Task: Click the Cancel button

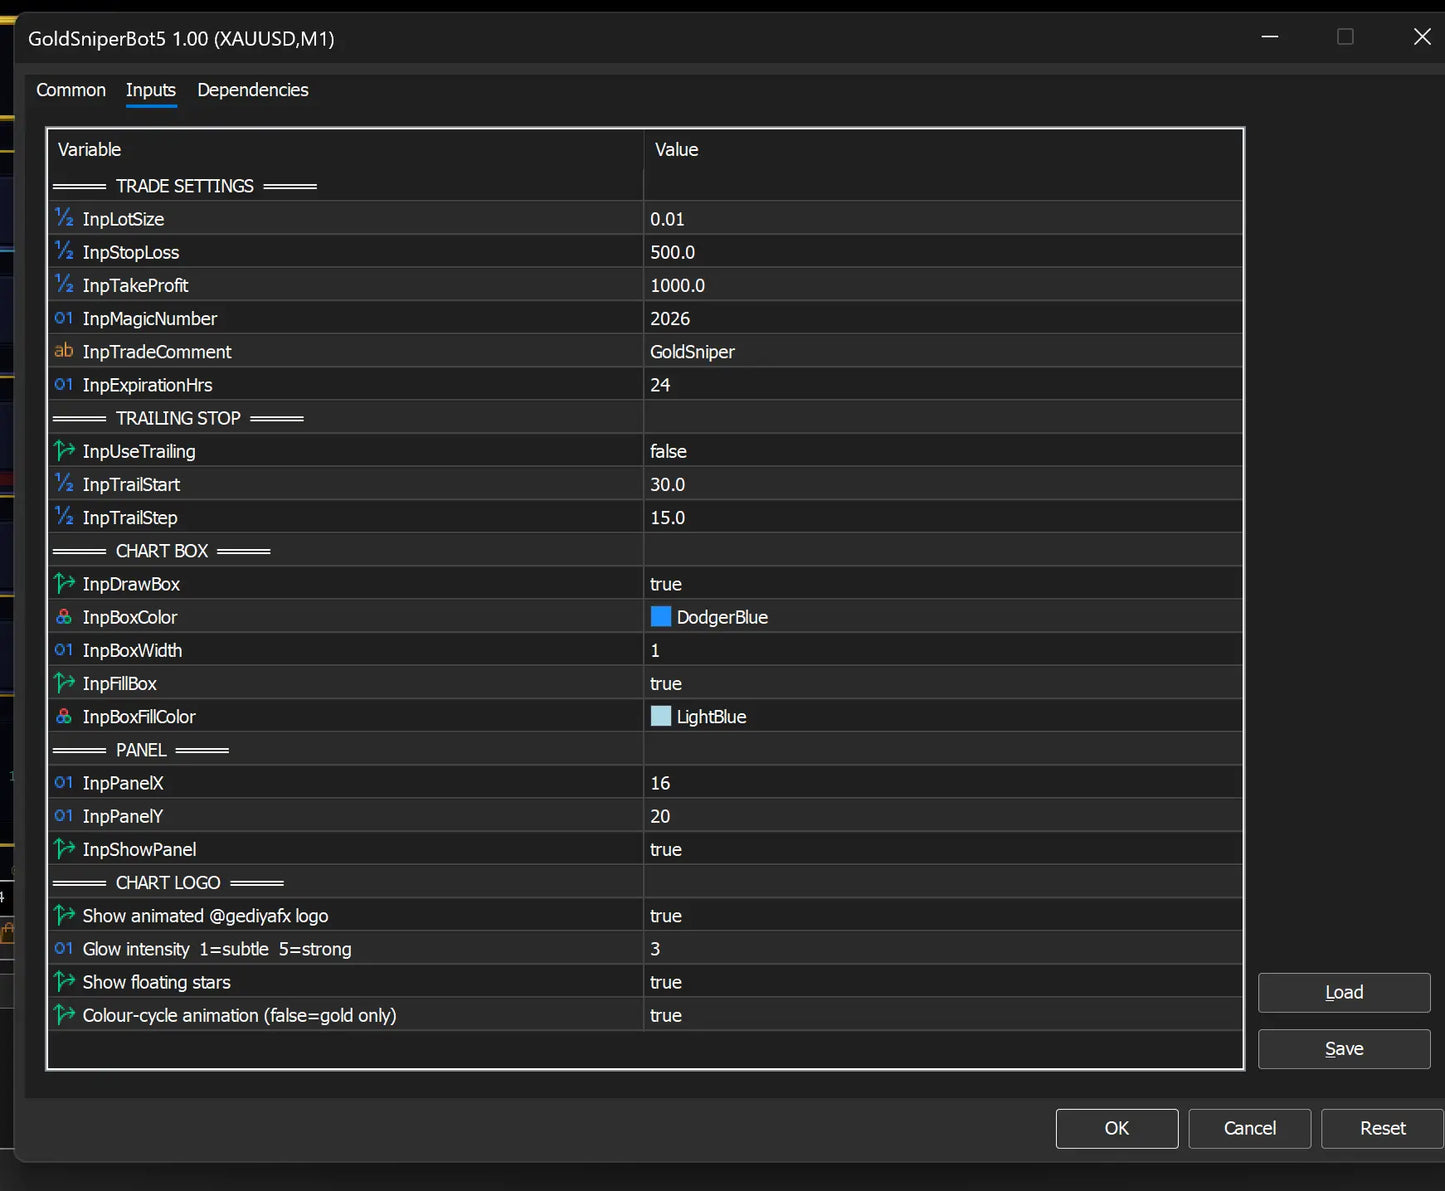Action: pos(1250,1128)
